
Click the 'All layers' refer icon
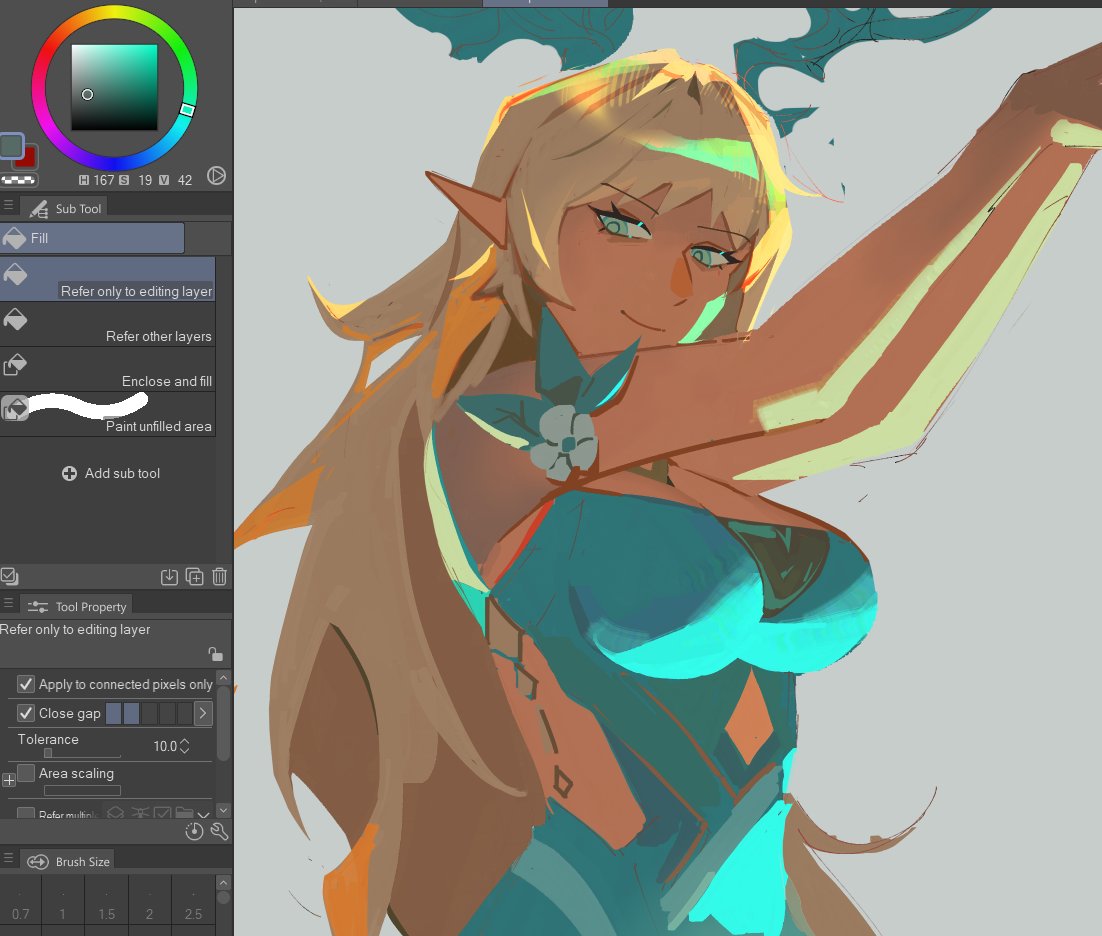(116, 813)
